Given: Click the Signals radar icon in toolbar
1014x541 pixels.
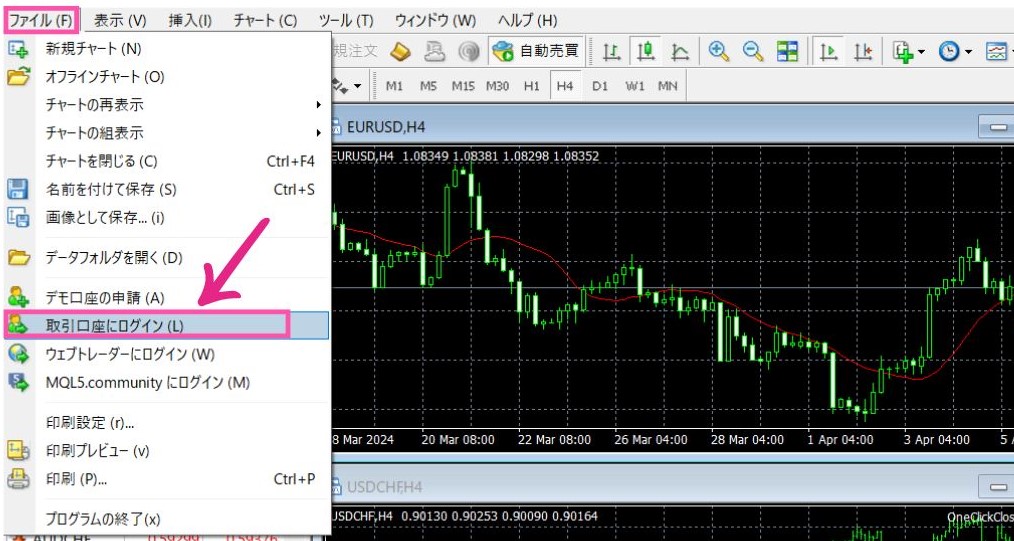Looking at the screenshot, I should [468, 50].
